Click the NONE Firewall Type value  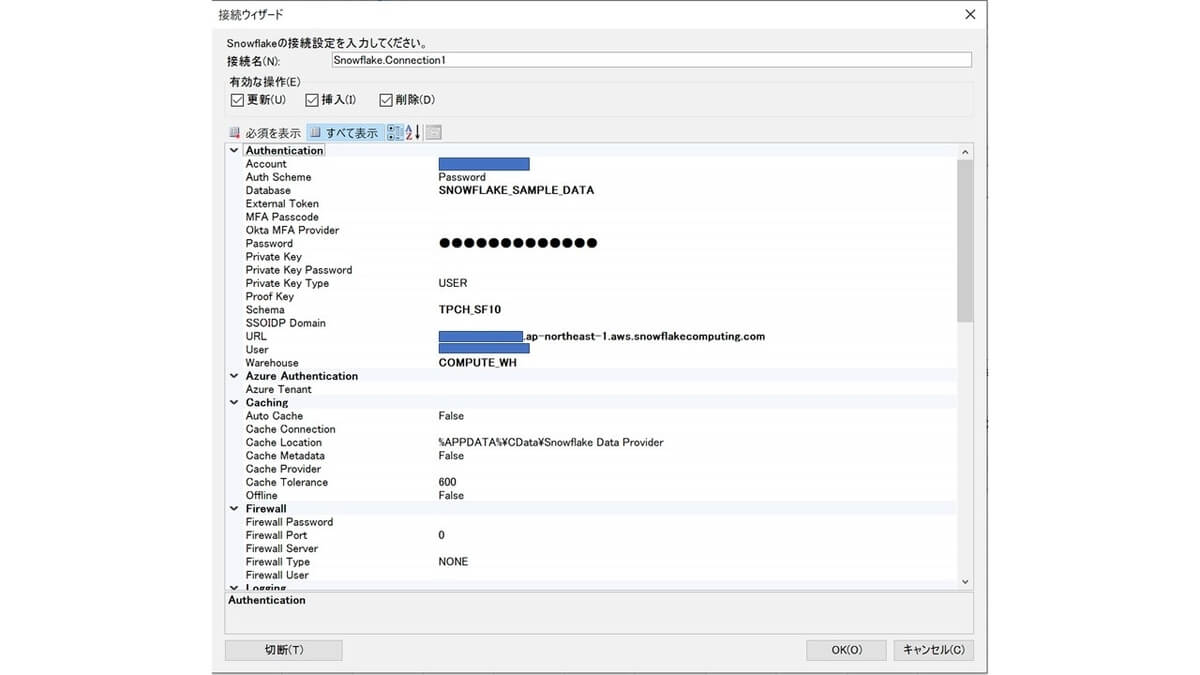click(453, 562)
